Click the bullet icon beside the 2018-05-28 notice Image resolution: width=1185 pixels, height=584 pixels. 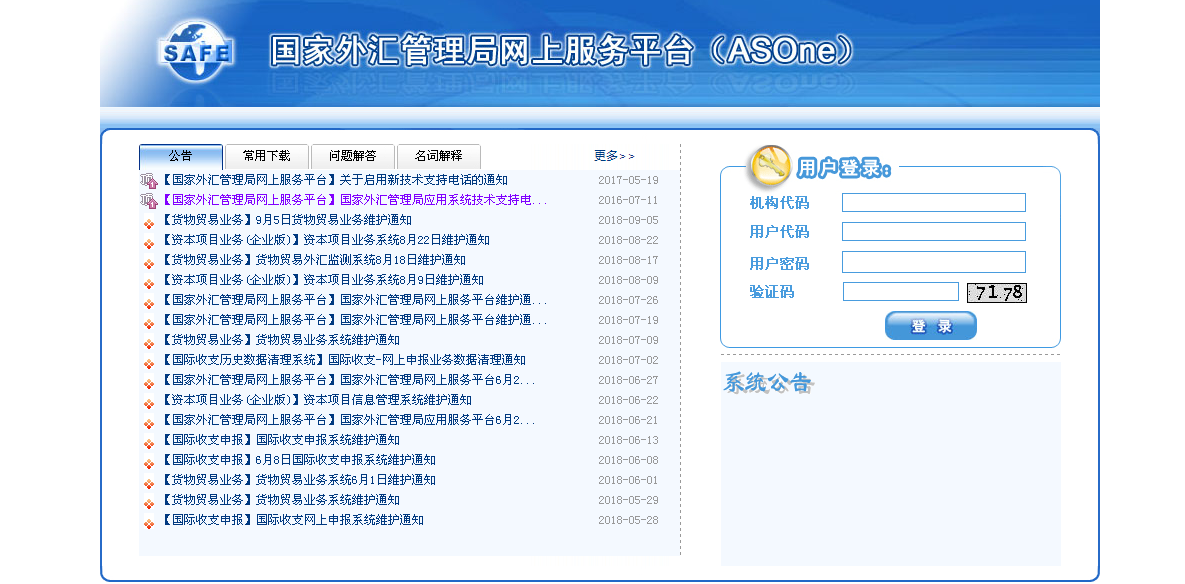click(x=149, y=522)
